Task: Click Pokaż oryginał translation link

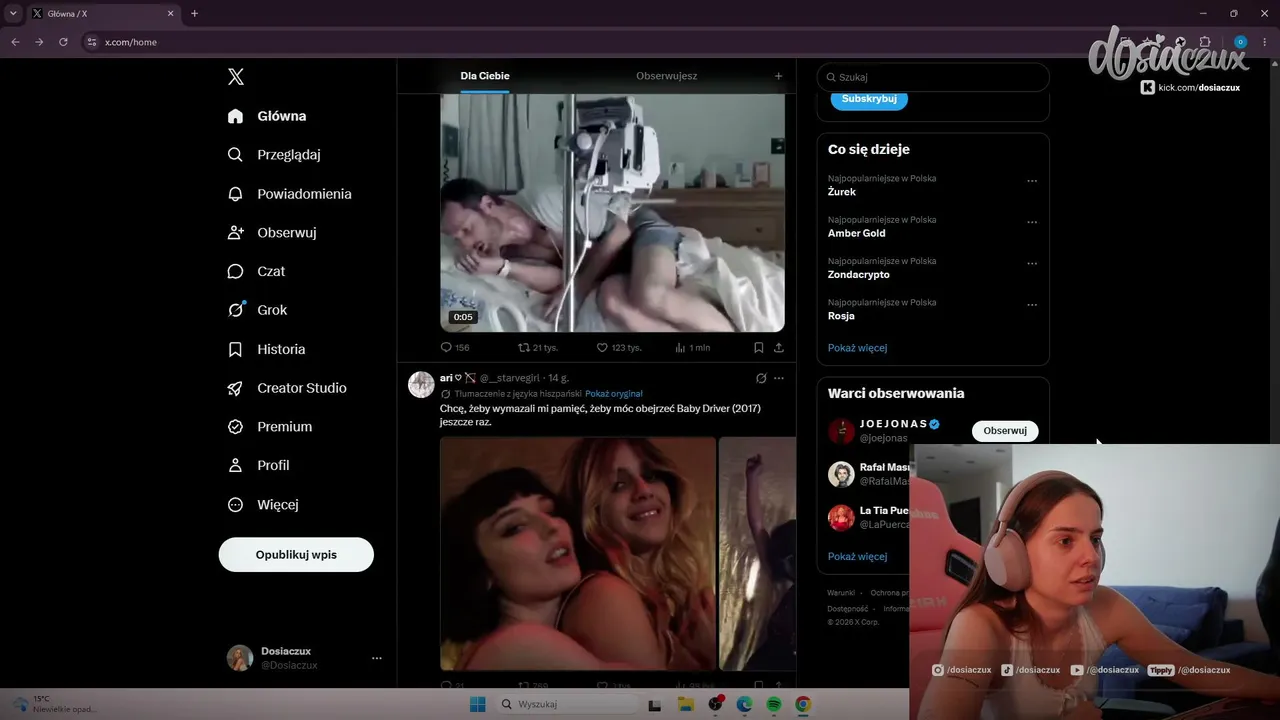Action: pos(614,394)
